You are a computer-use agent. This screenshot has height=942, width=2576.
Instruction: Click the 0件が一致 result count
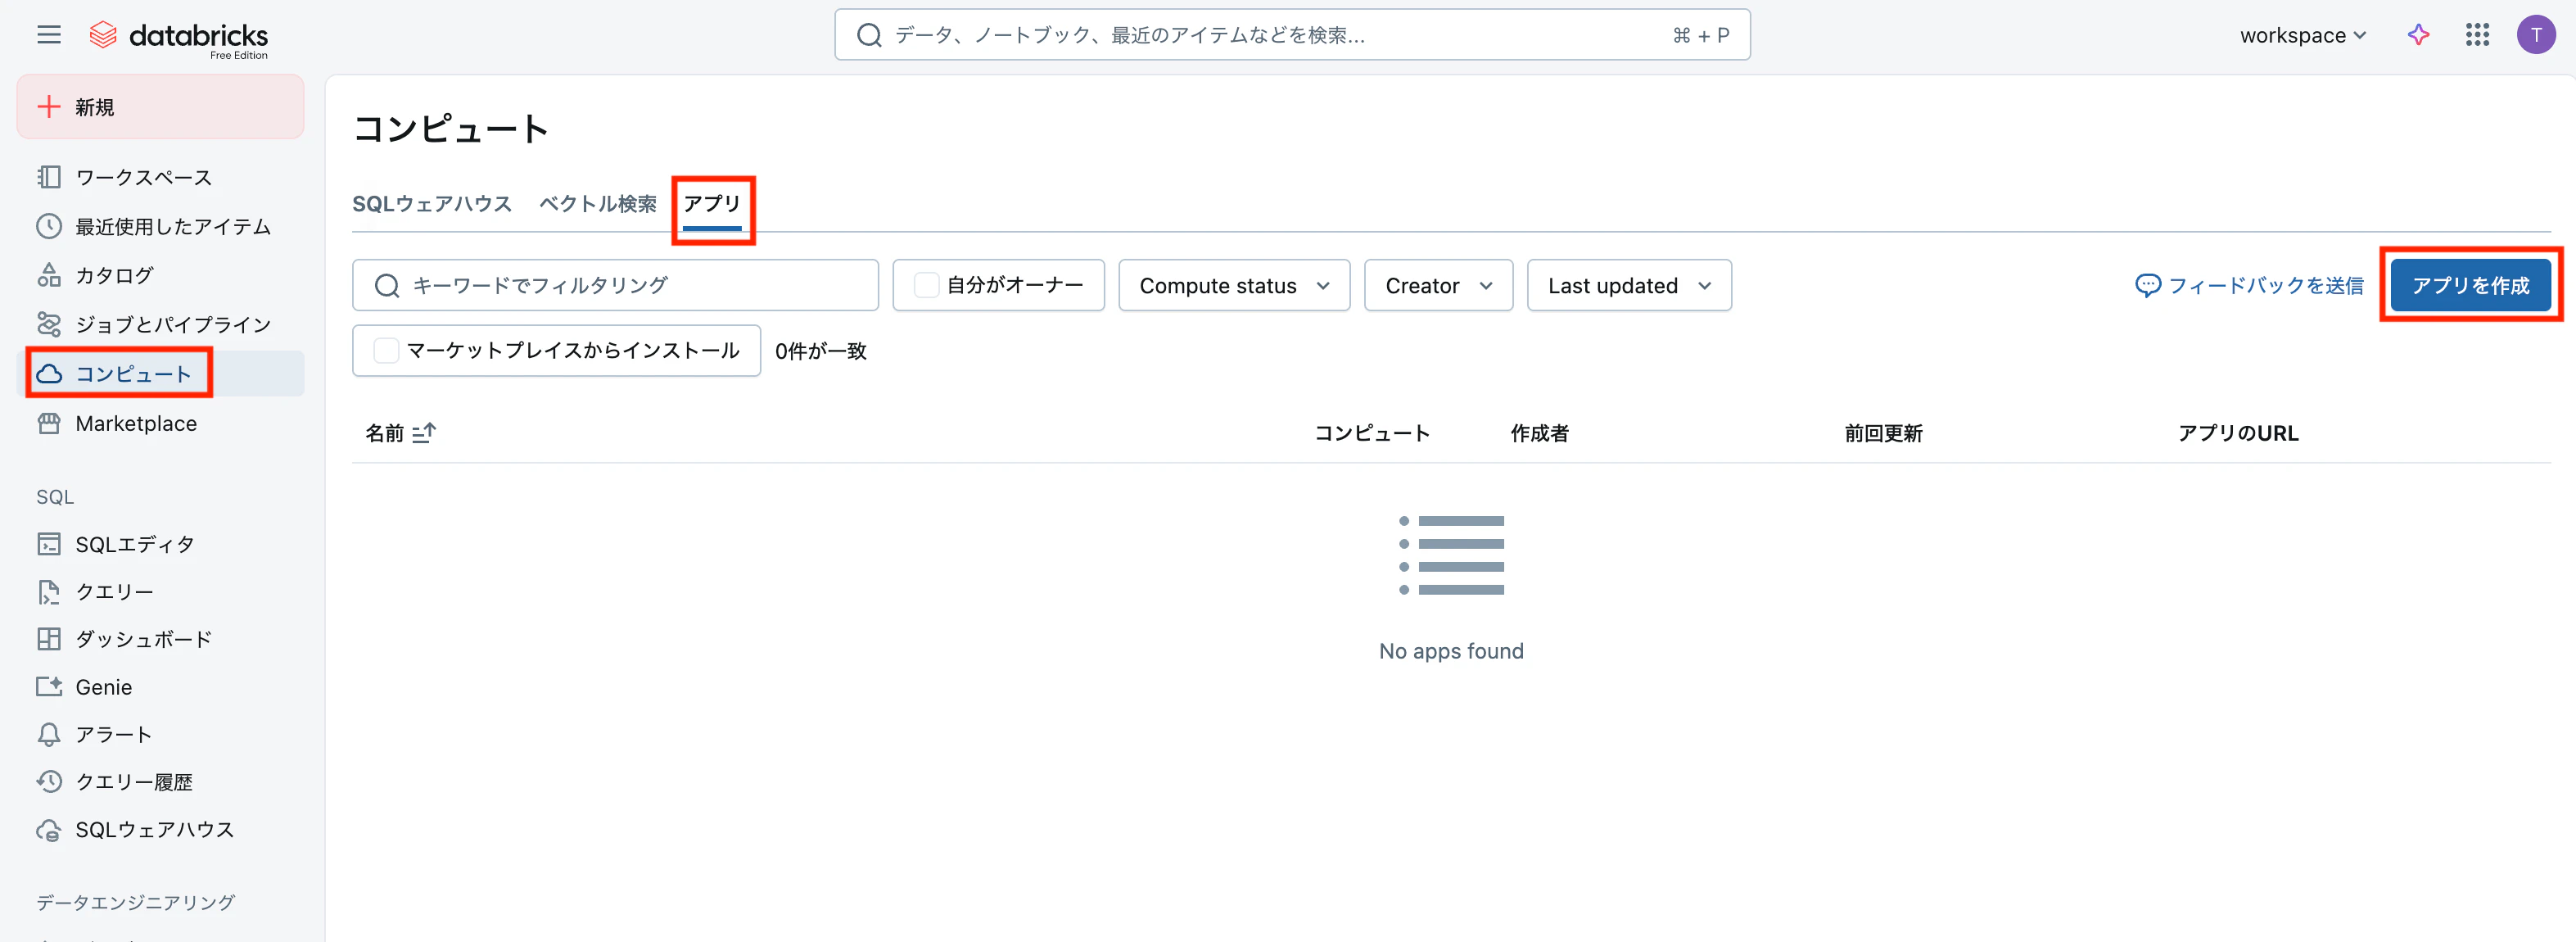[x=820, y=351]
